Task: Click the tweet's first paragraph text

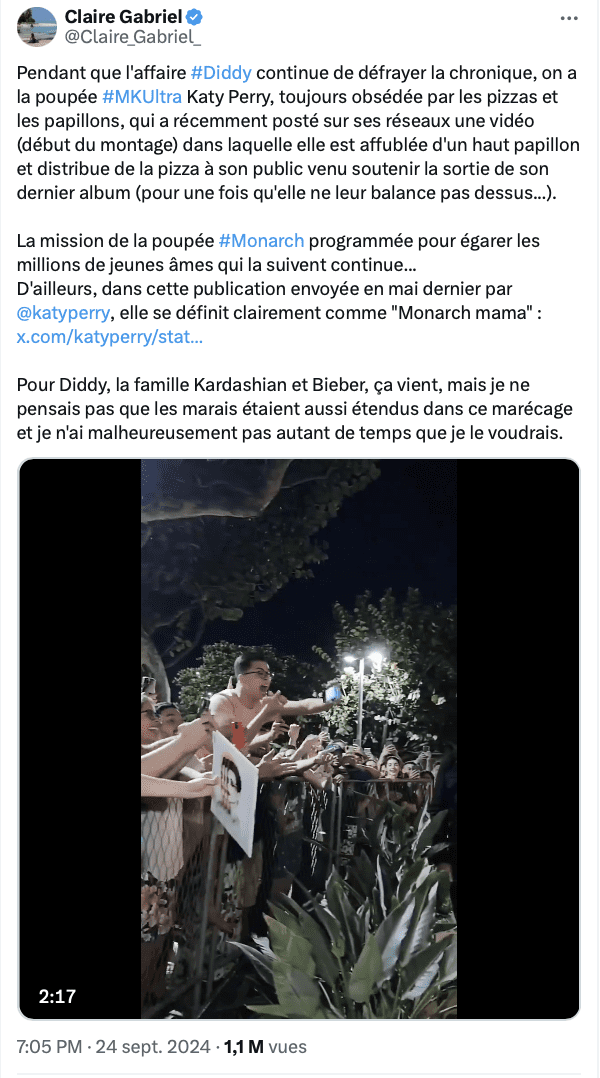Action: coord(298,133)
